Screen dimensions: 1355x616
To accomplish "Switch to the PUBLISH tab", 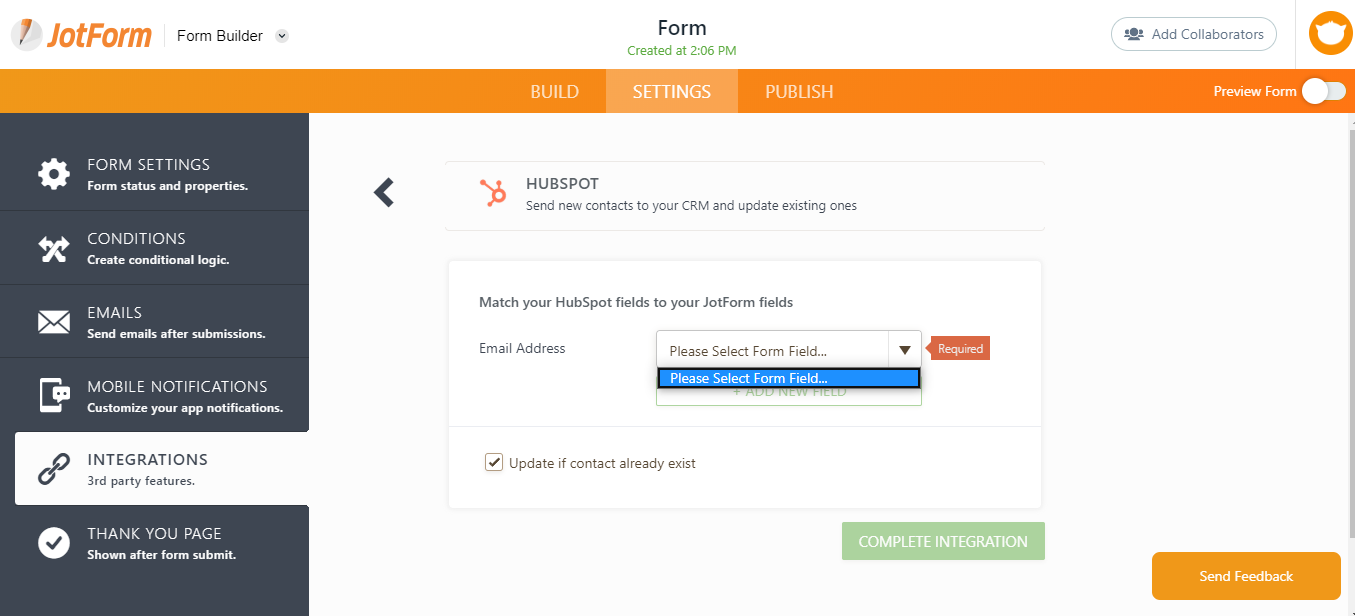I will pos(799,91).
